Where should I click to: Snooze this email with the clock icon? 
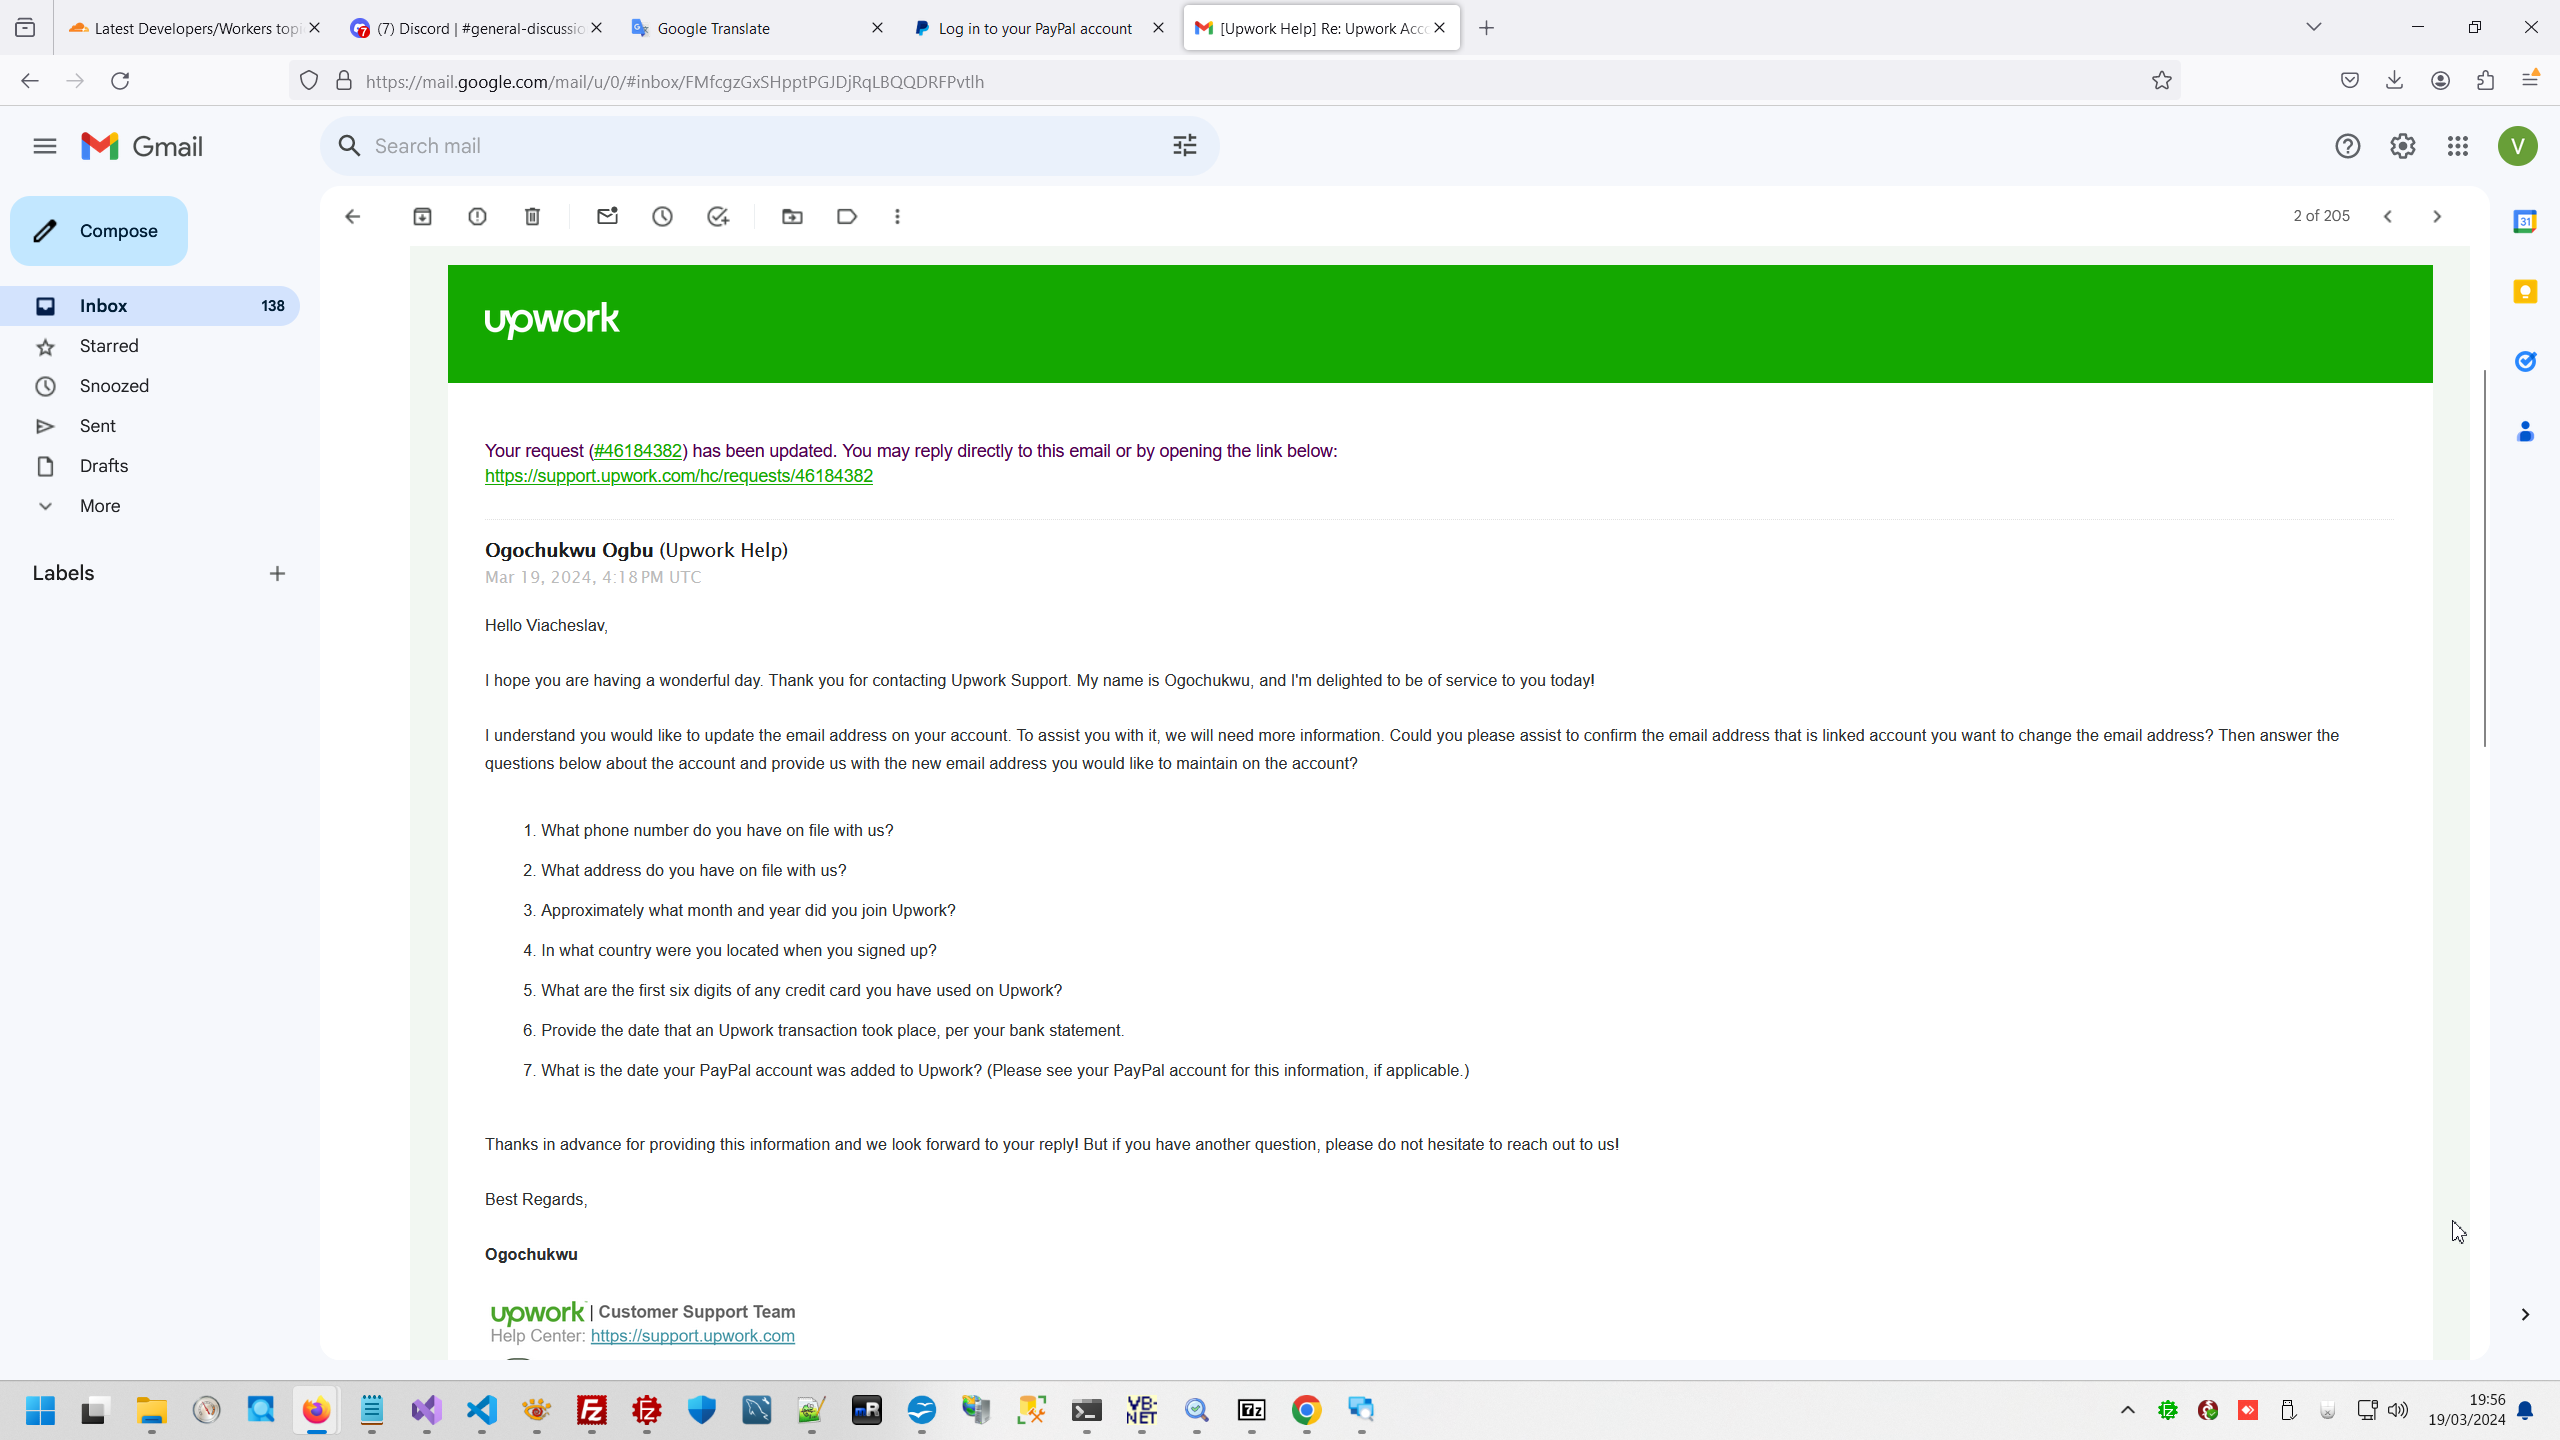(662, 216)
